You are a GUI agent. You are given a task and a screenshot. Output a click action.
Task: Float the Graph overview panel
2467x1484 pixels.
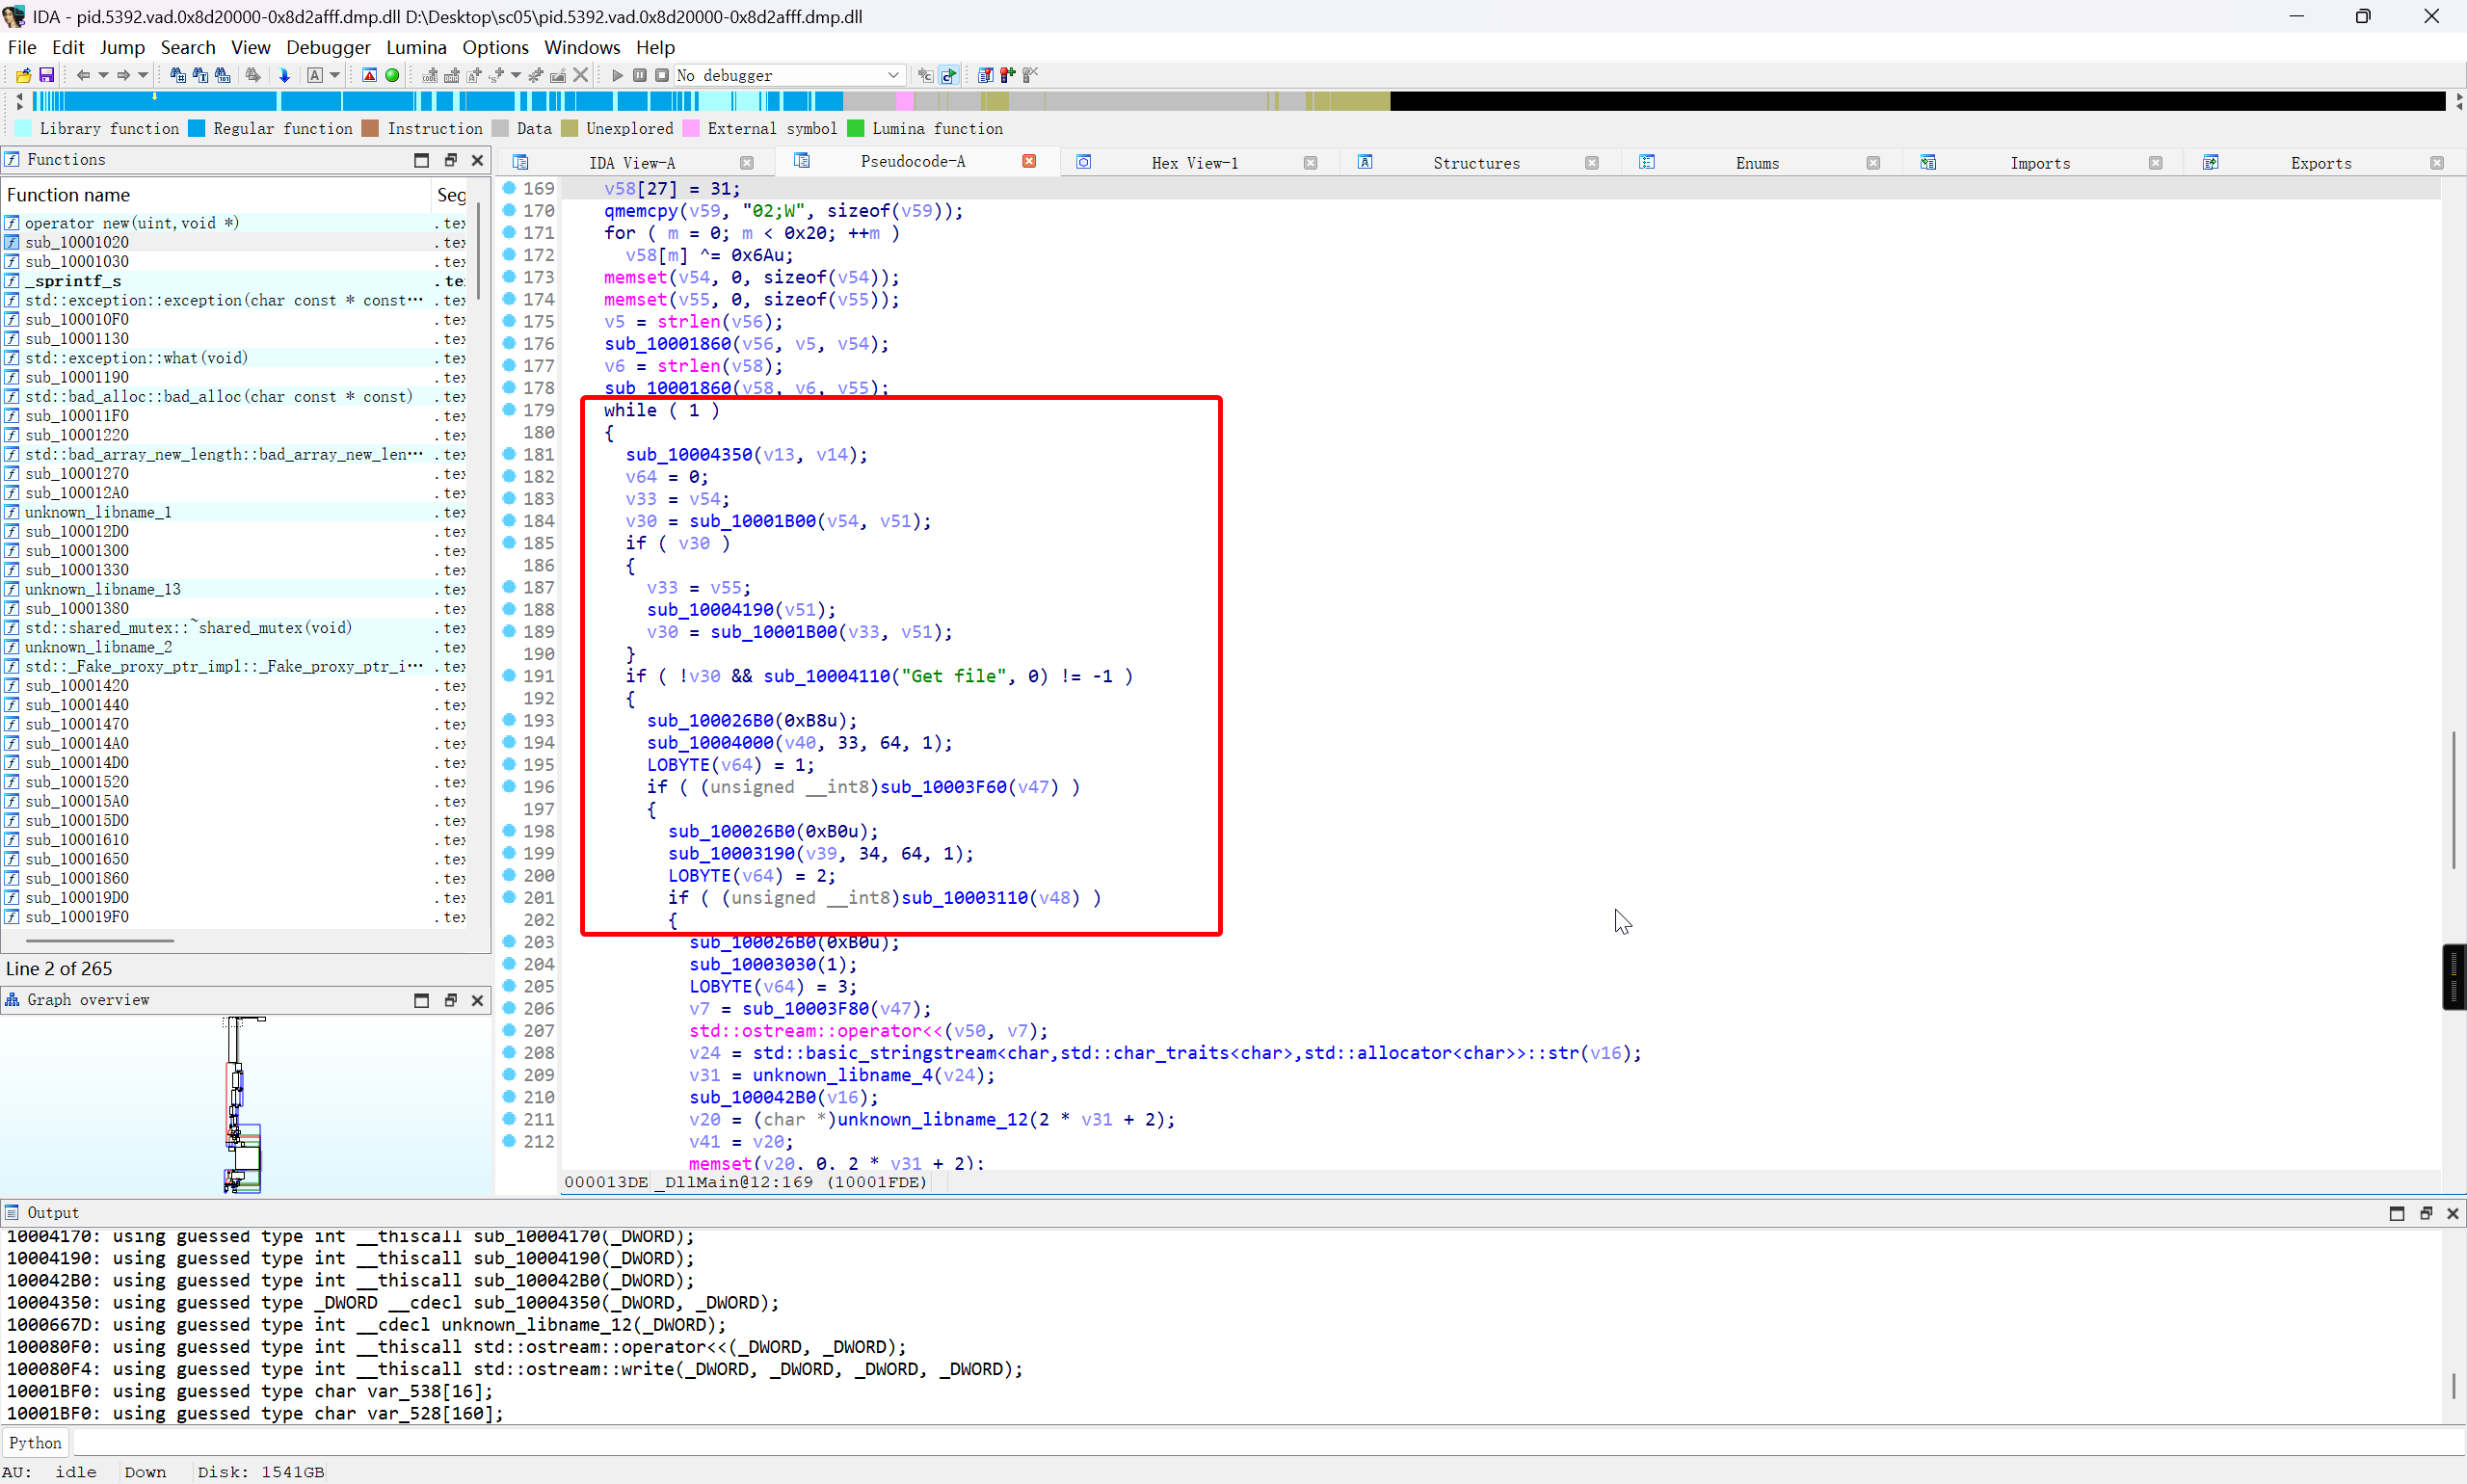click(450, 1000)
